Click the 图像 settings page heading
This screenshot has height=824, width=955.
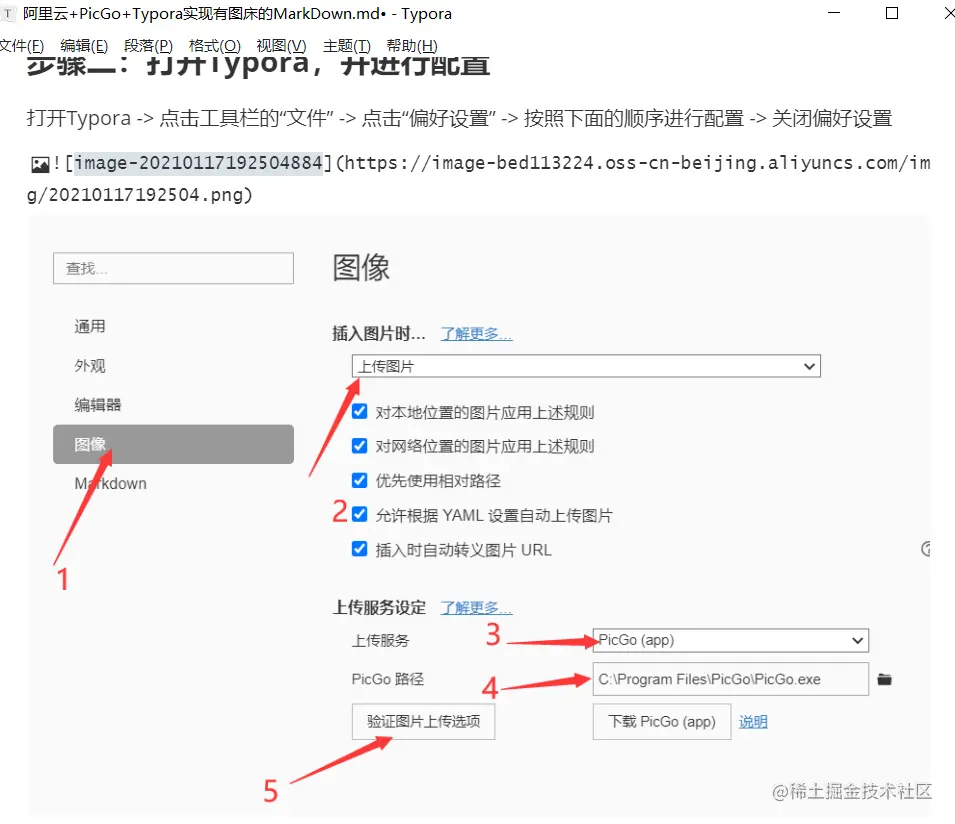click(x=361, y=268)
